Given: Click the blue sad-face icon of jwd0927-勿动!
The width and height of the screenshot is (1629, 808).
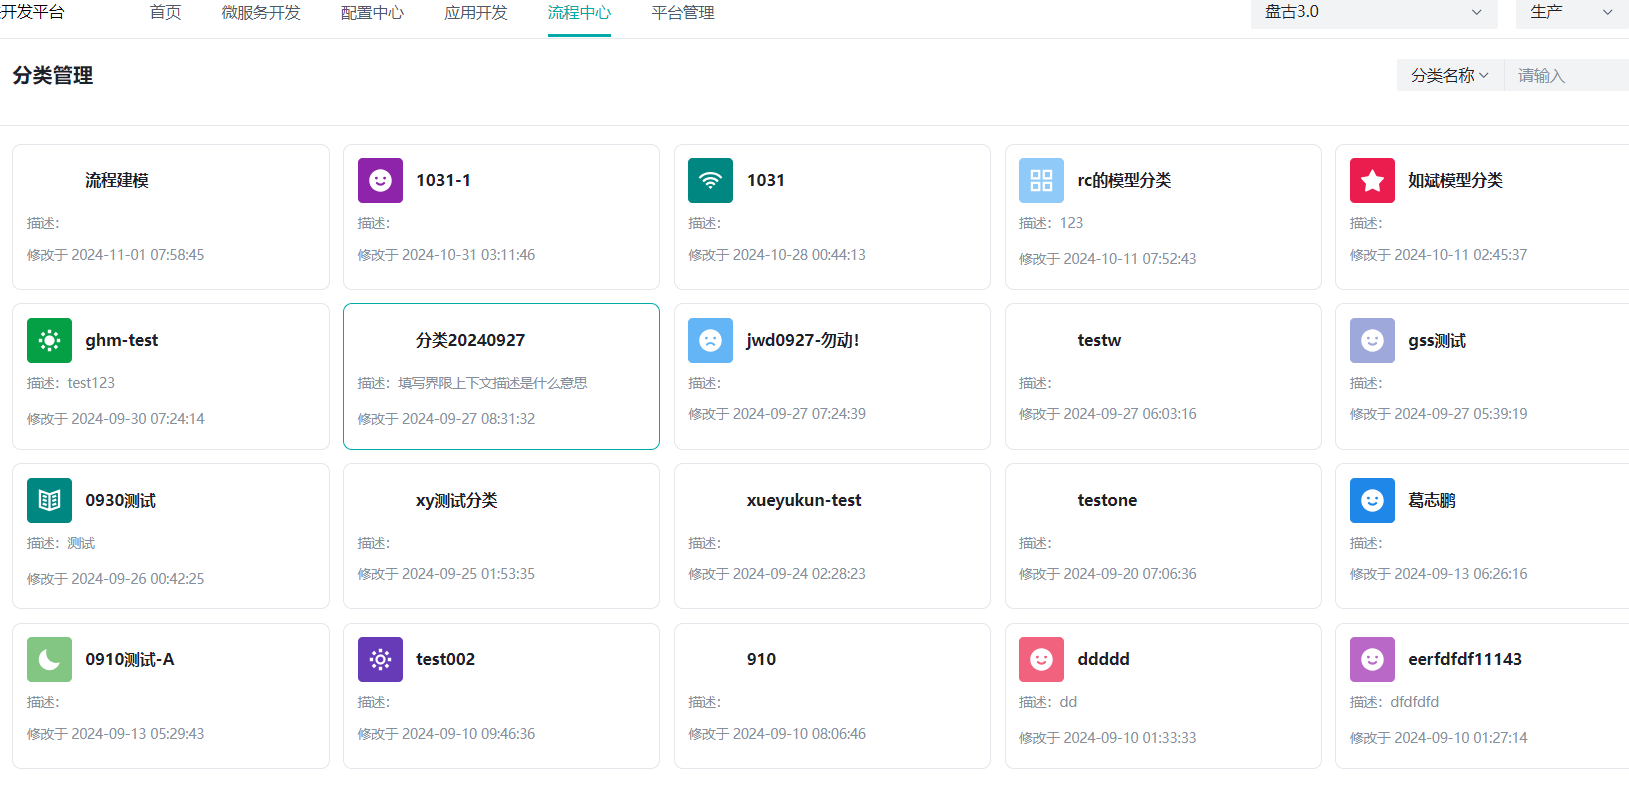Looking at the screenshot, I should click(x=710, y=340).
